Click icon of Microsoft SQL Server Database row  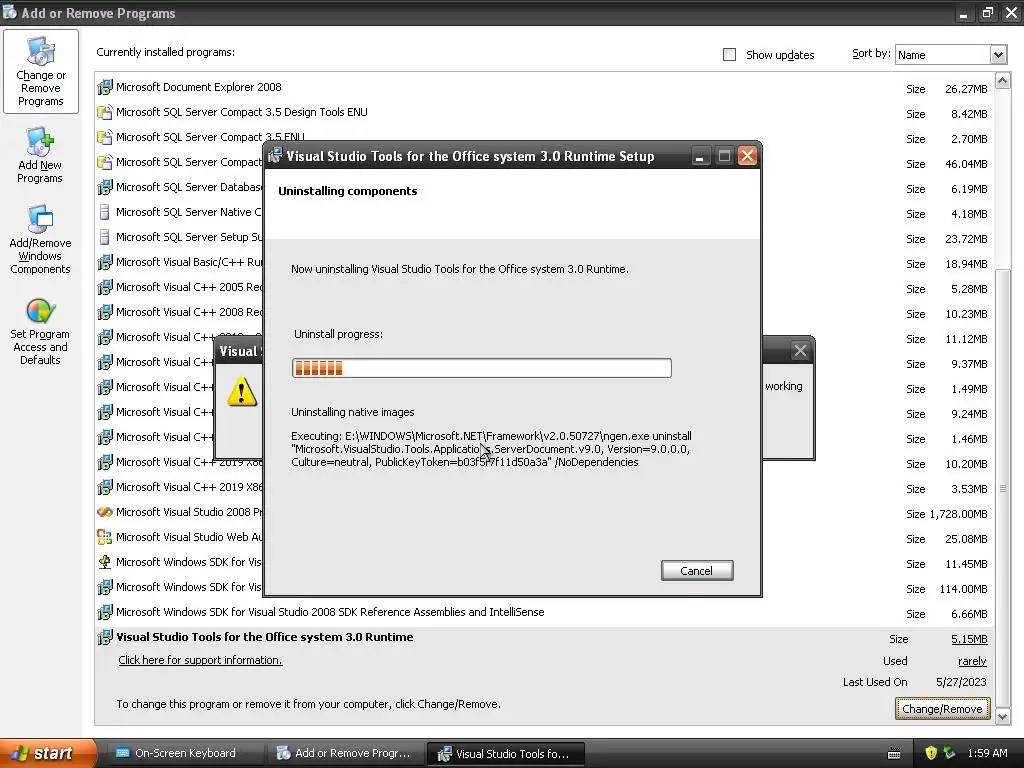104,187
